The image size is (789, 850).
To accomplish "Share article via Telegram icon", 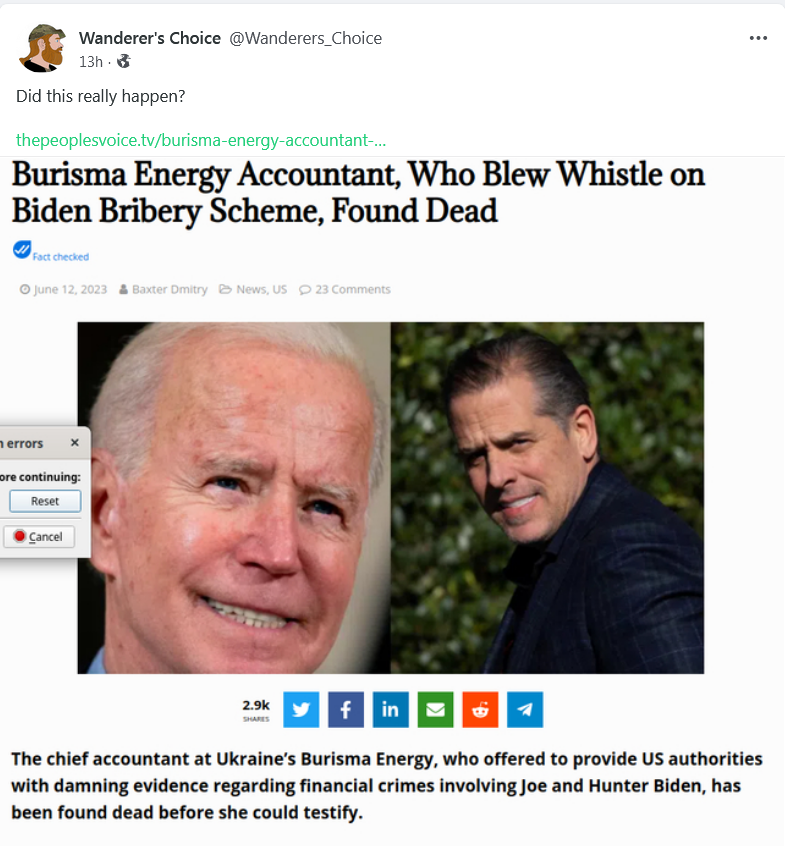I will point(527,712).
